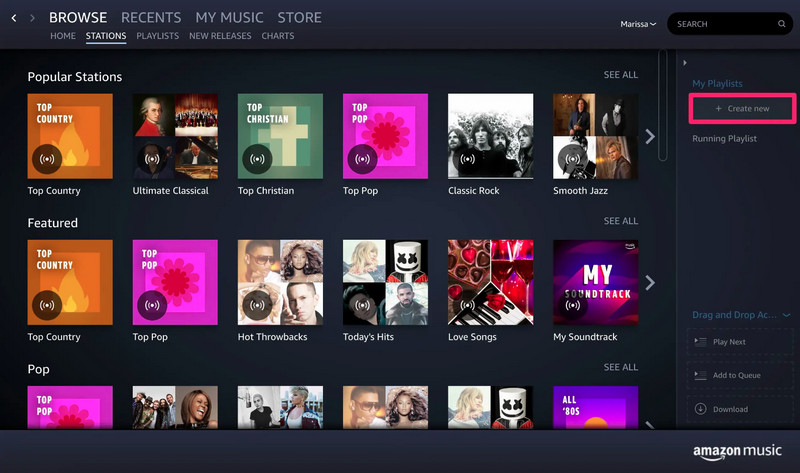Viewport: 800px width, 473px height.
Task: See all Popular Stations
Action: click(x=620, y=74)
